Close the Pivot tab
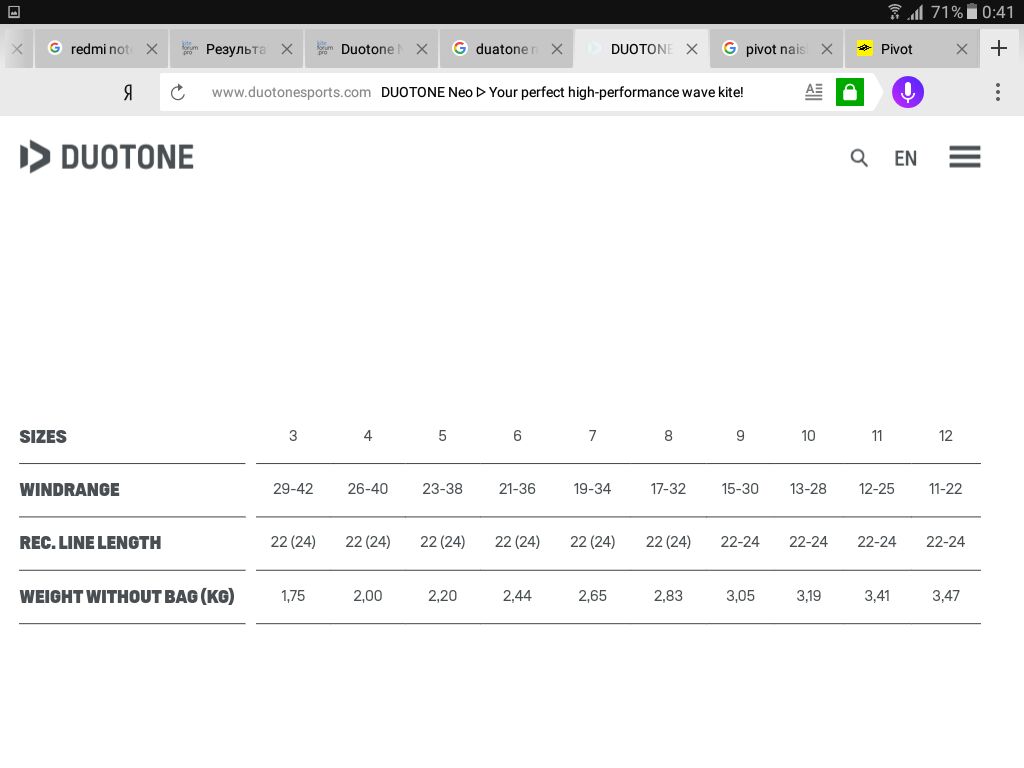The width and height of the screenshot is (1024, 768). tap(961, 49)
